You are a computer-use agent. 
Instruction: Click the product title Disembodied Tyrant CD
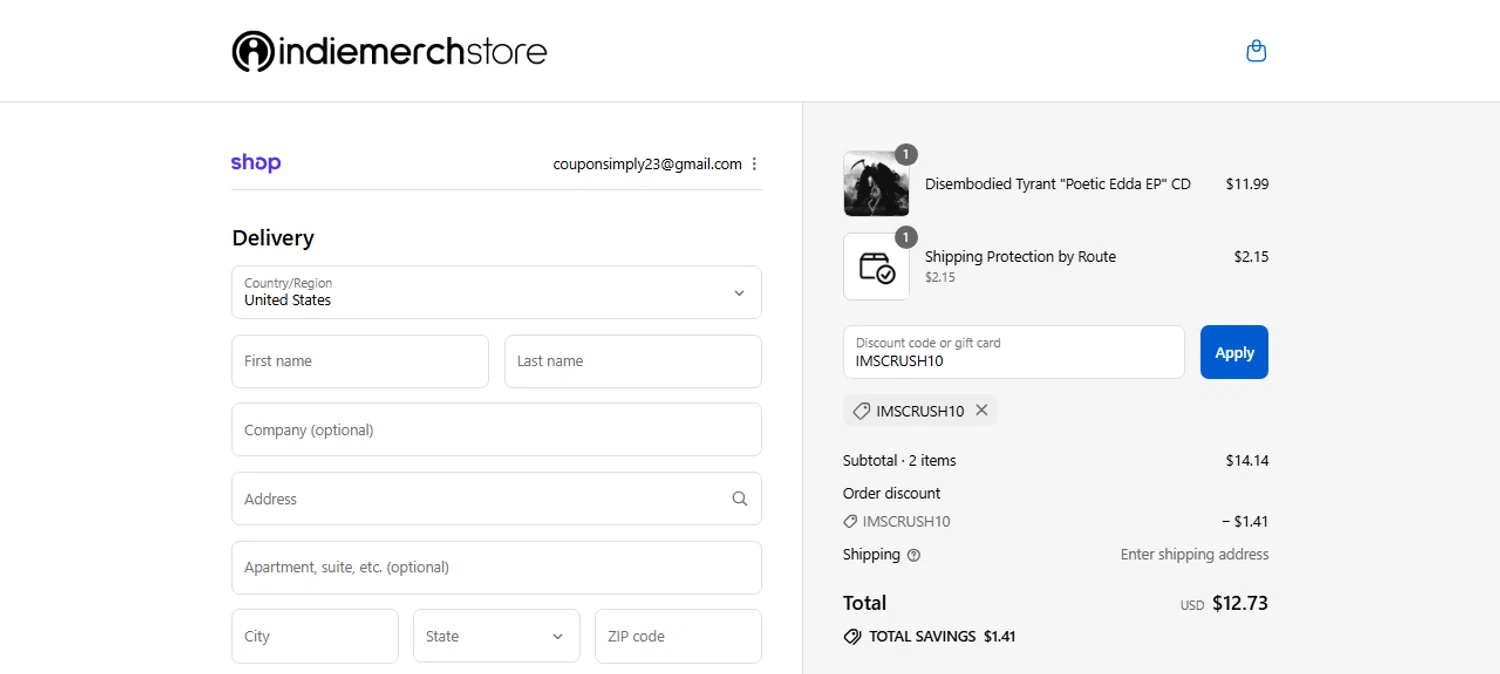tap(1058, 184)
